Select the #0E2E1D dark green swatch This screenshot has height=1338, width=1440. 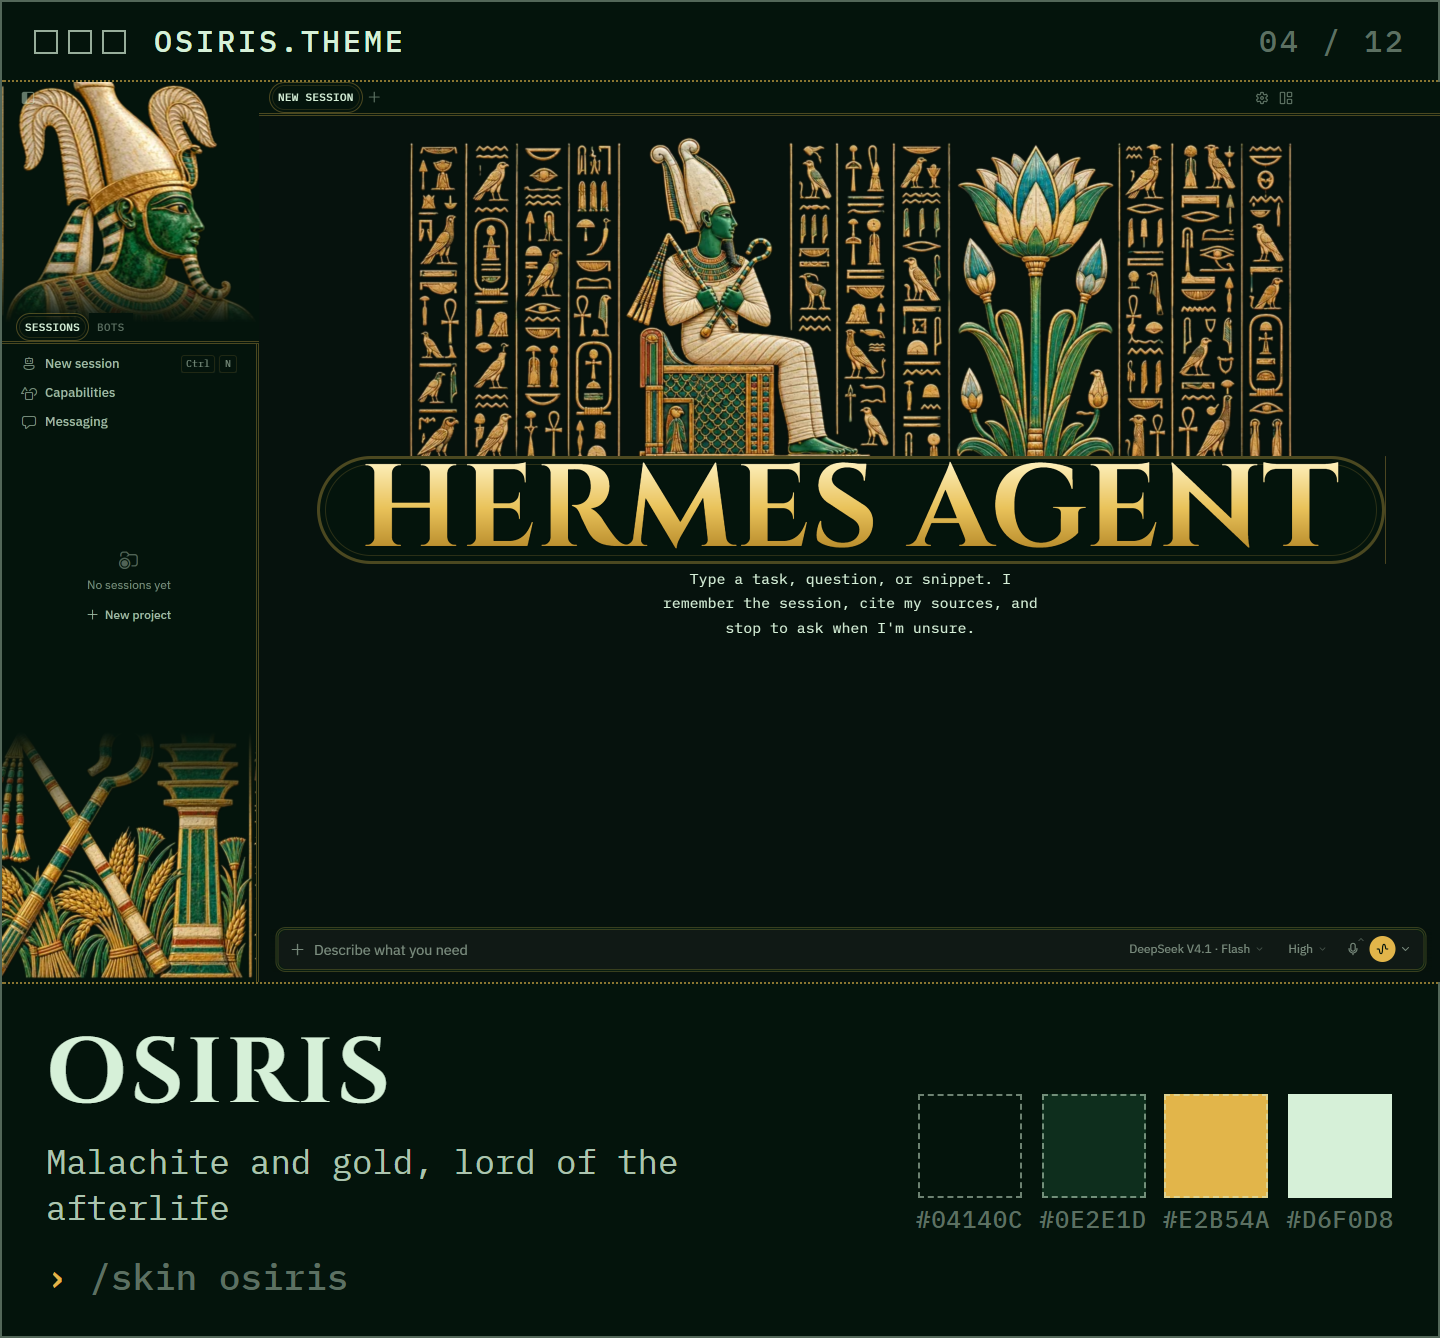pos(1094,1146)
